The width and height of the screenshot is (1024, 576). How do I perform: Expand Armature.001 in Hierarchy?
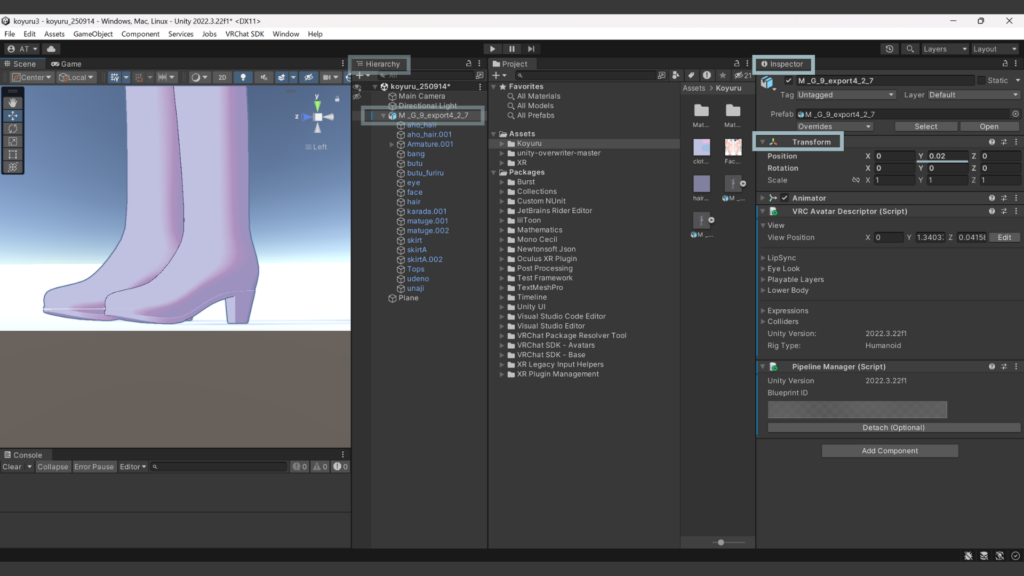[392, 144]
